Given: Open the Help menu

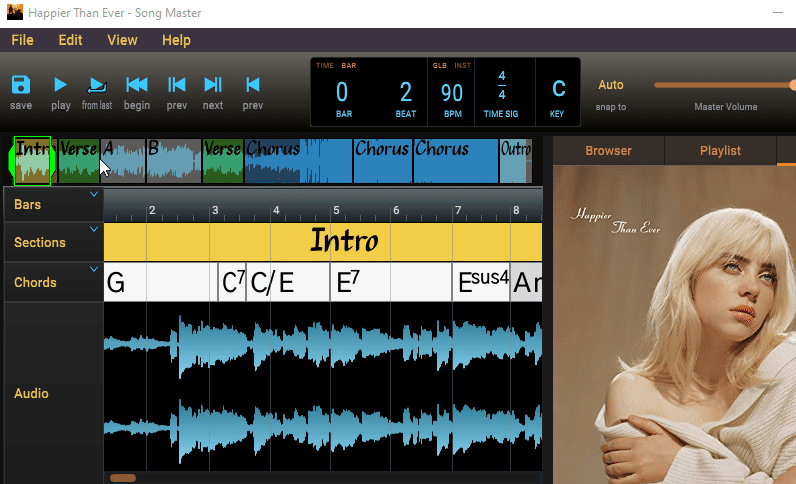Looking at the screenshot, I should [x=176, y=40].
